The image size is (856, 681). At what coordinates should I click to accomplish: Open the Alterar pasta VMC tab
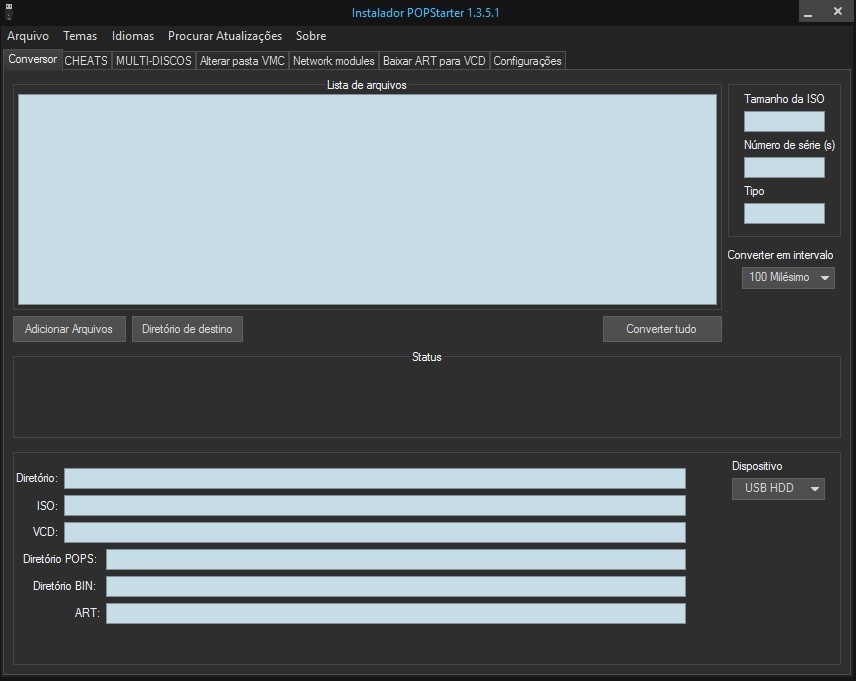pos(242,61)
